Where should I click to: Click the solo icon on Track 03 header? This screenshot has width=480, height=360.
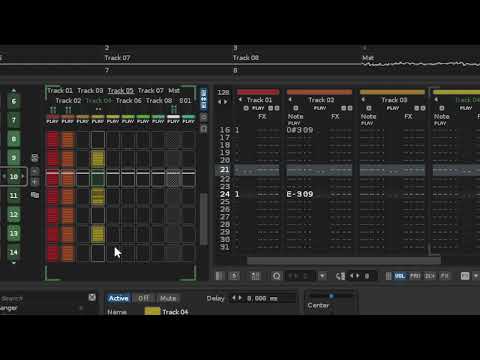coord(369,108)
